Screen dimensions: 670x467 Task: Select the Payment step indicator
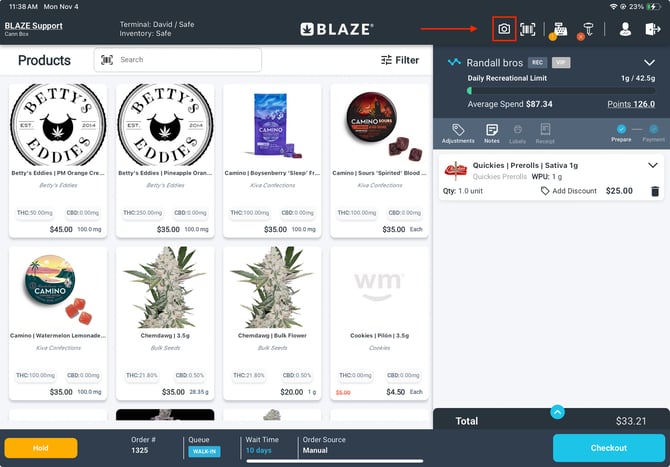tap(653, 133)
